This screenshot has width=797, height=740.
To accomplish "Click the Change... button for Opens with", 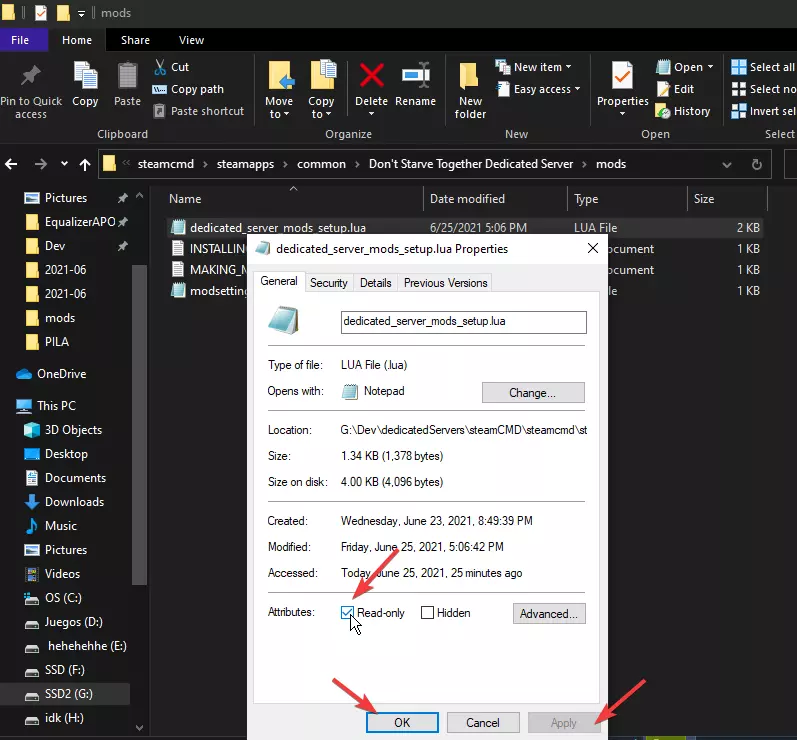I will [532, 393].
